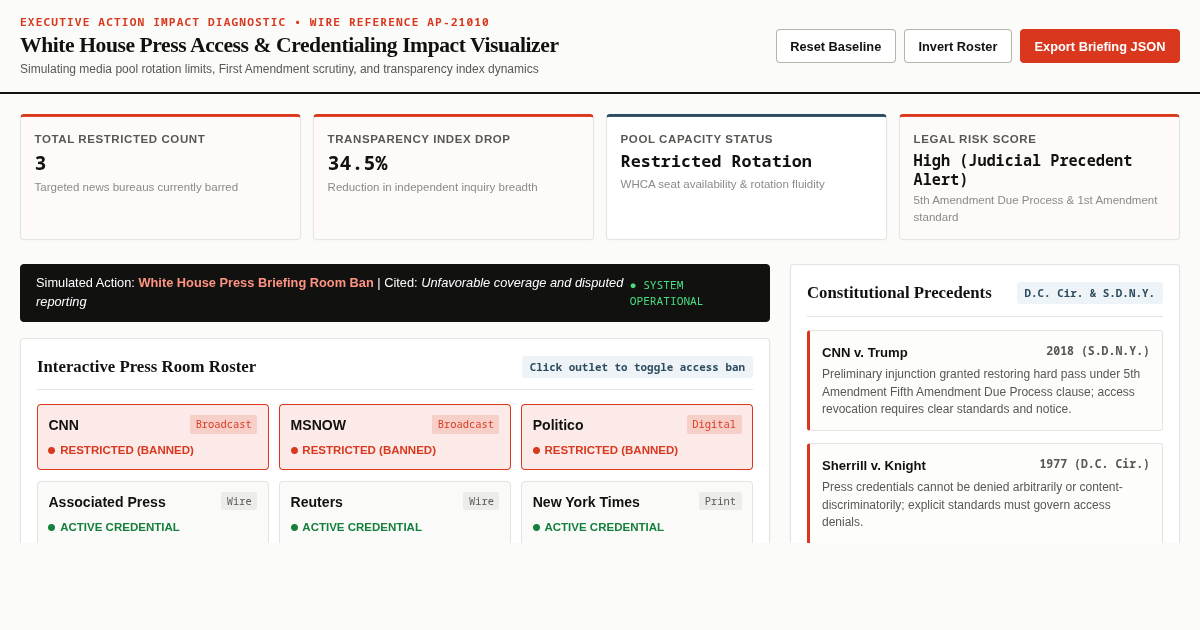
Task: Click the Interactive Press Room Roster heading
Action: point(147,367)
